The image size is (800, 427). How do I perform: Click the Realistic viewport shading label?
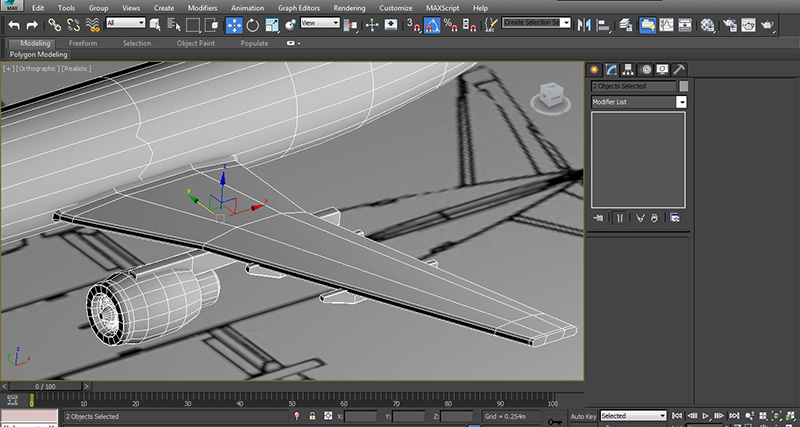[77, 68]
